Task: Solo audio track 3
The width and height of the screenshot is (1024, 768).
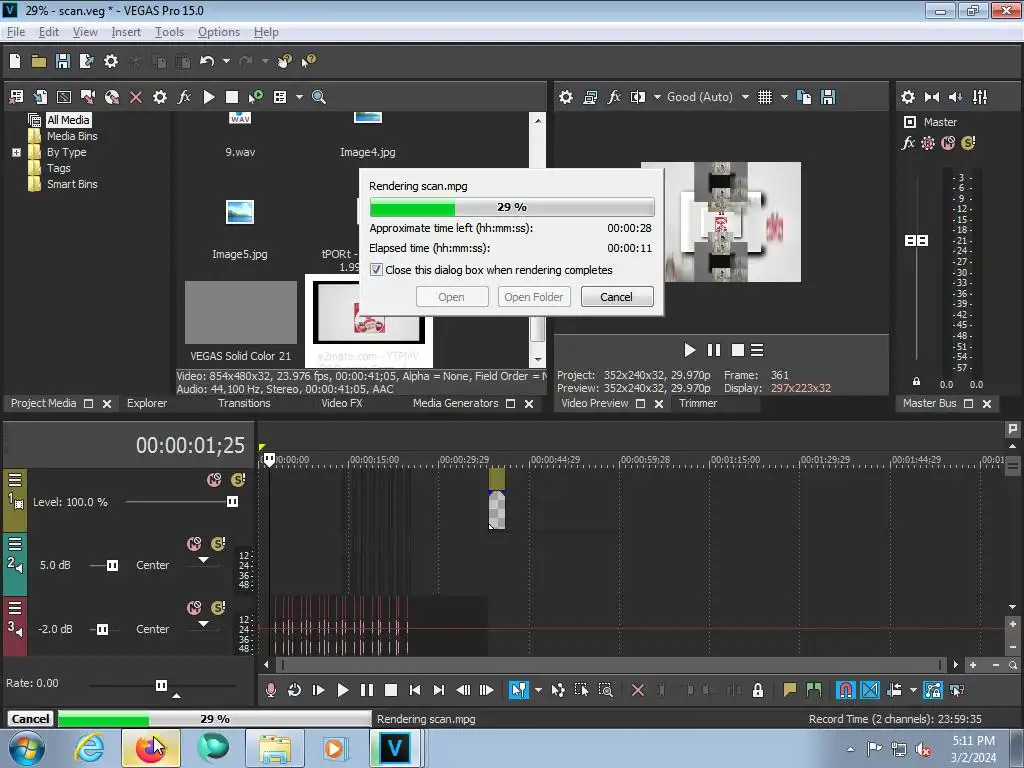Action: [x=218, y=608]
